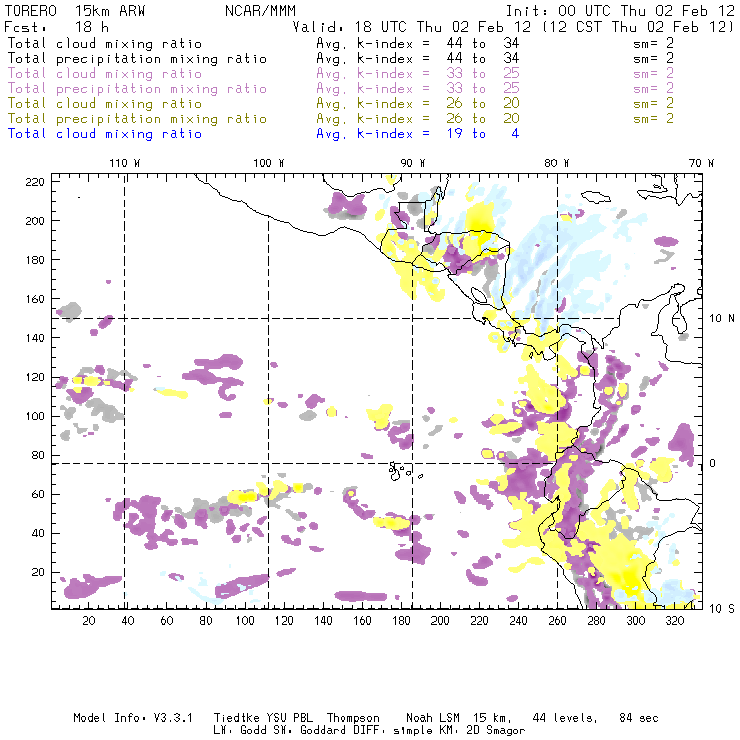This screenshot has width=740, height=740.
Task: Select the '0' equator latitude label
Action: pyautogui.click(x=712, y=463)
